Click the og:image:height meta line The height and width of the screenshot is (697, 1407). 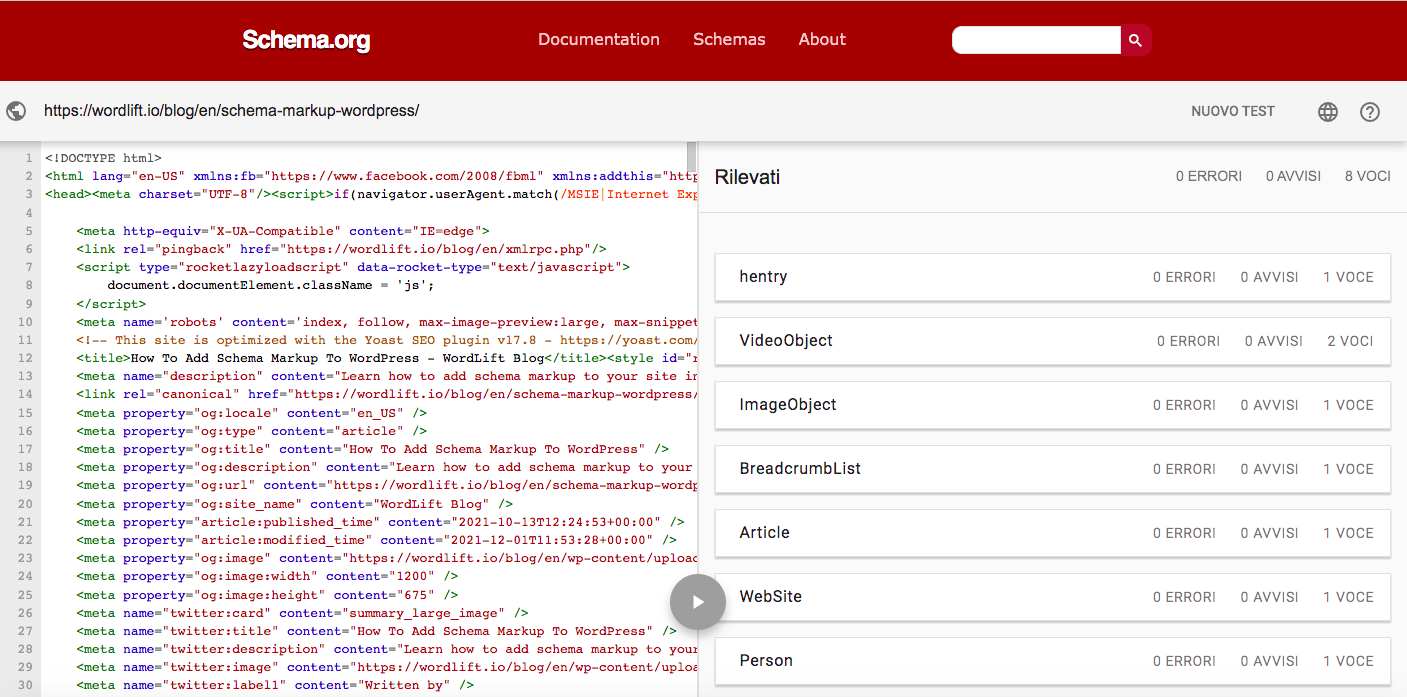click(267, 595)
